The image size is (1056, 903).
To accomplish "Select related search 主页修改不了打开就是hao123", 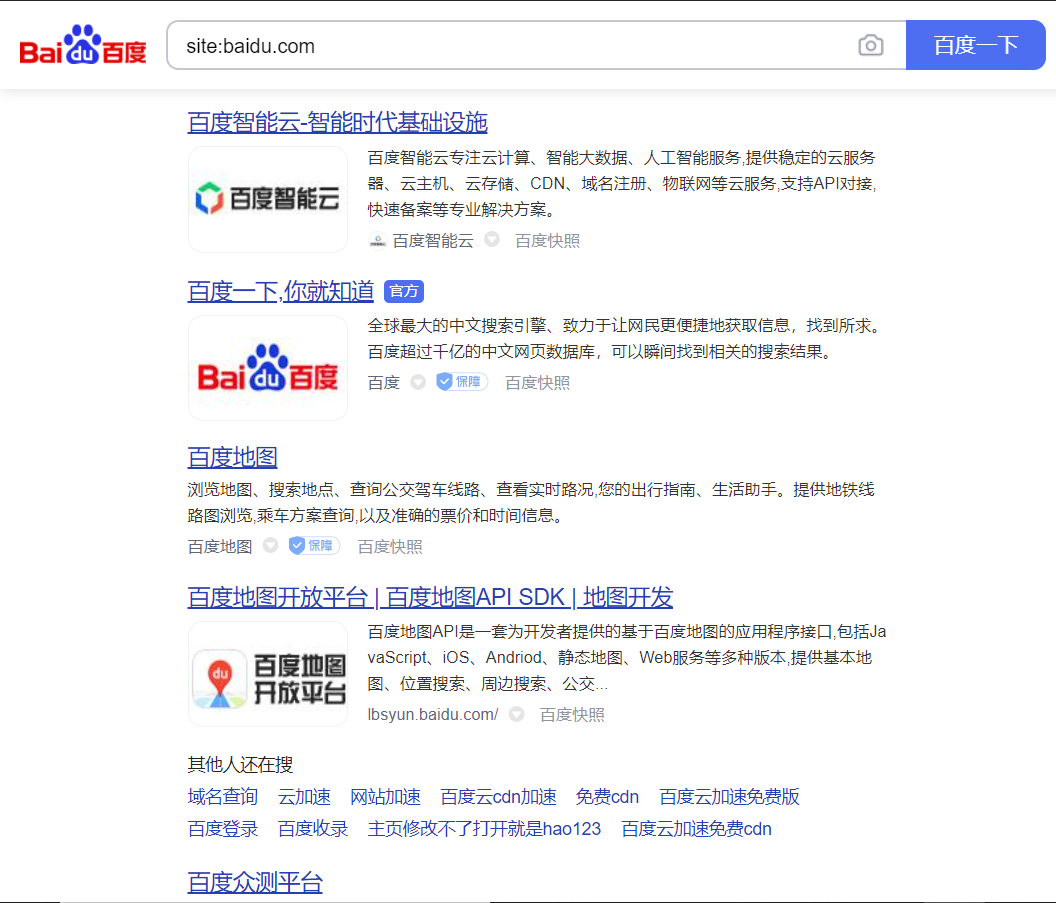I will click(484, 828).
